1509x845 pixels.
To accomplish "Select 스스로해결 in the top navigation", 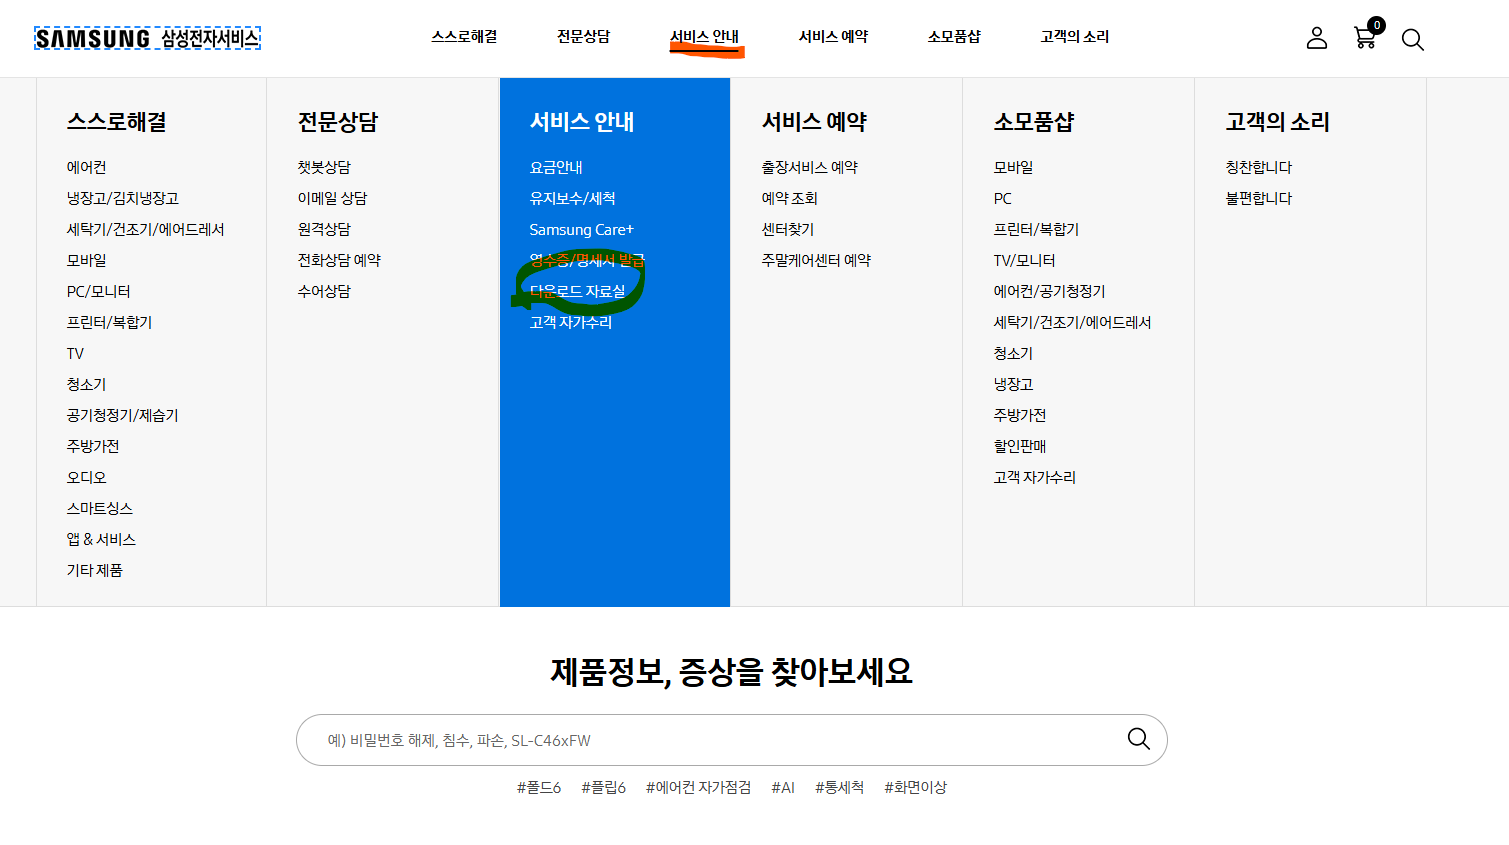I will click(x=462, y=36).
